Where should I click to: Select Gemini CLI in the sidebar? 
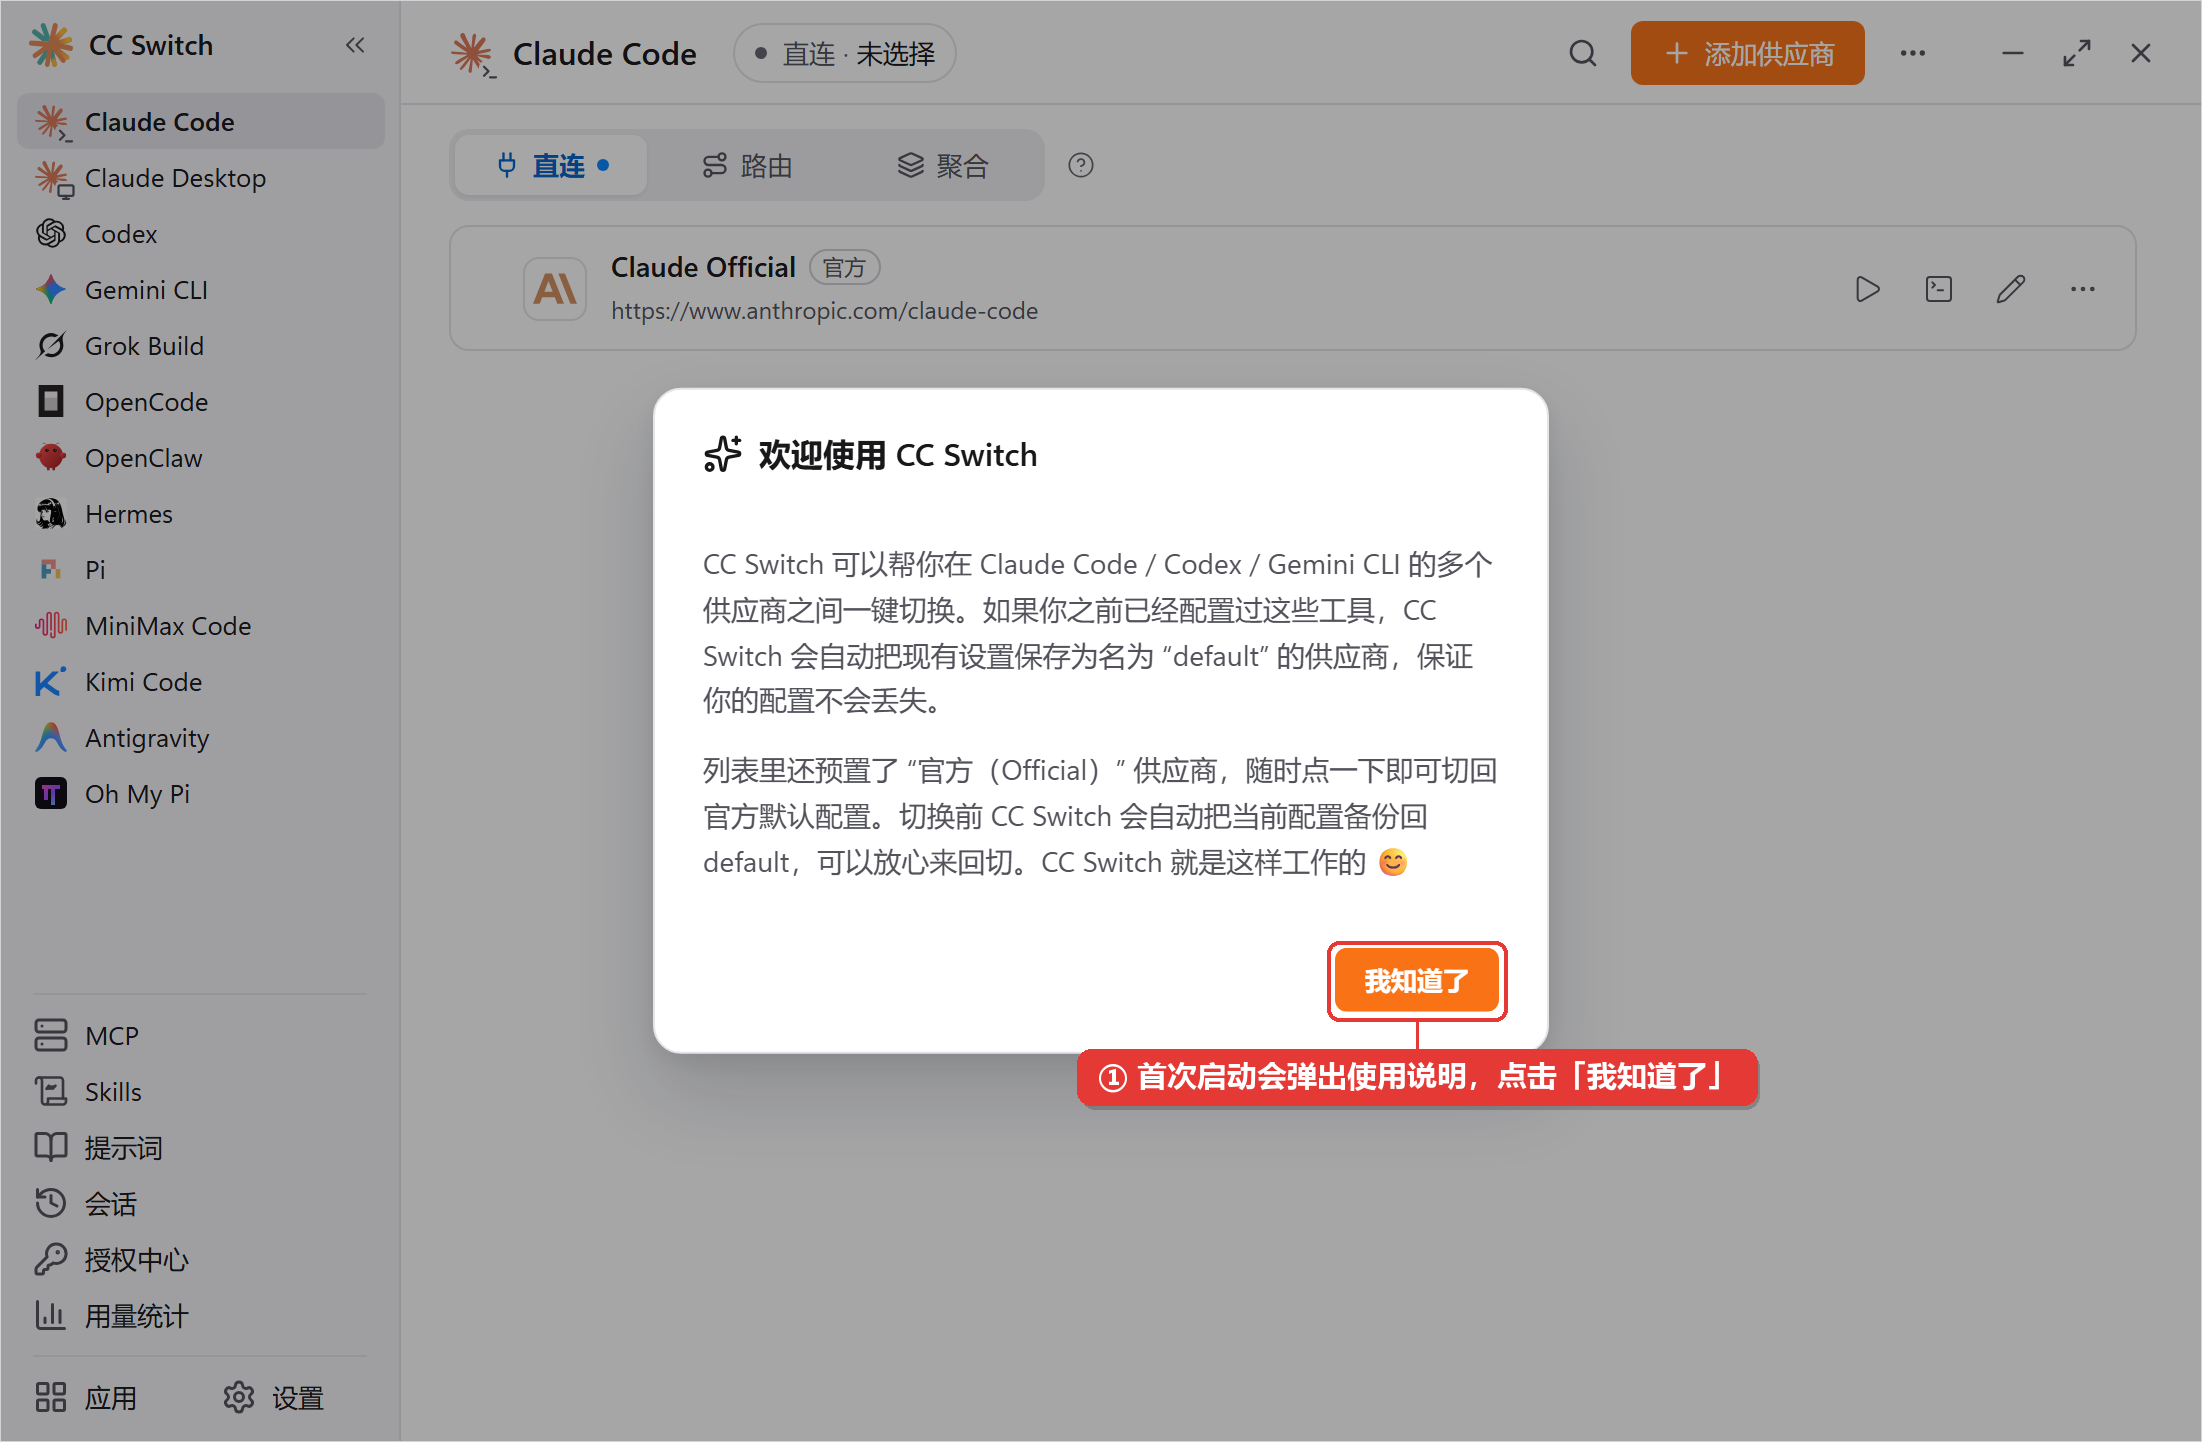pyautogui.click(x=201, y=289)
